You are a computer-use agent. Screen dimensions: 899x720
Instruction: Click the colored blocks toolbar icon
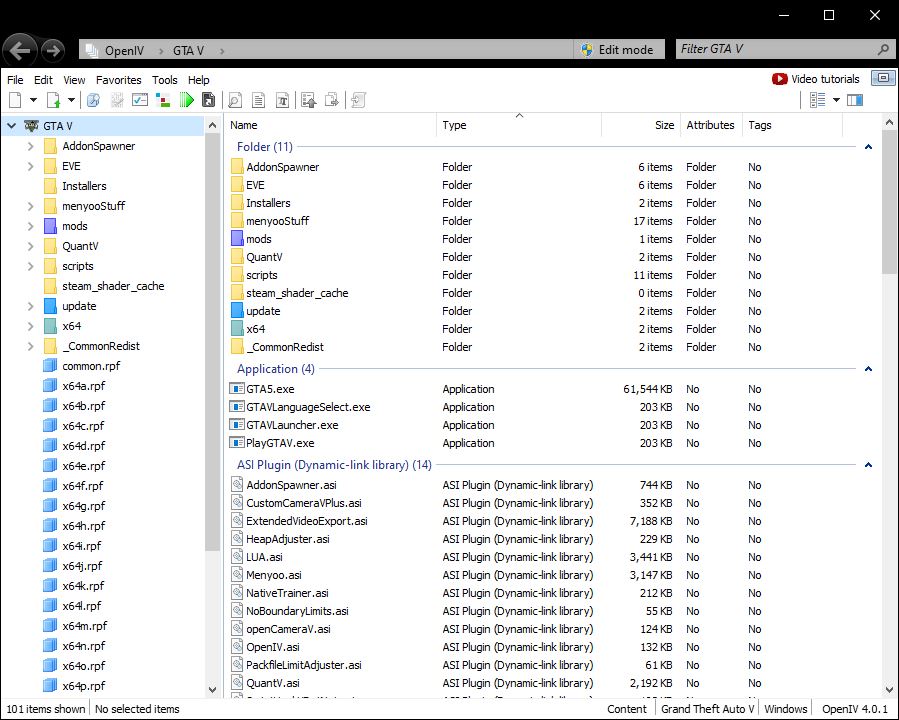pos(163,100)
